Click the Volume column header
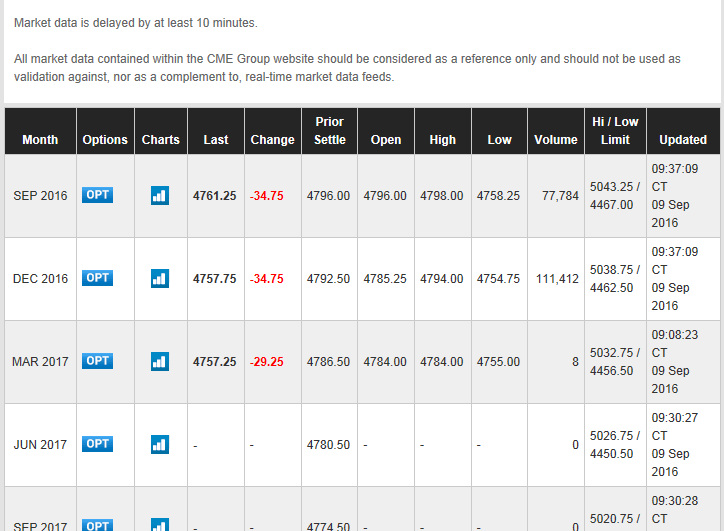Viewport: 724px width, 531px height. (555, 140)
